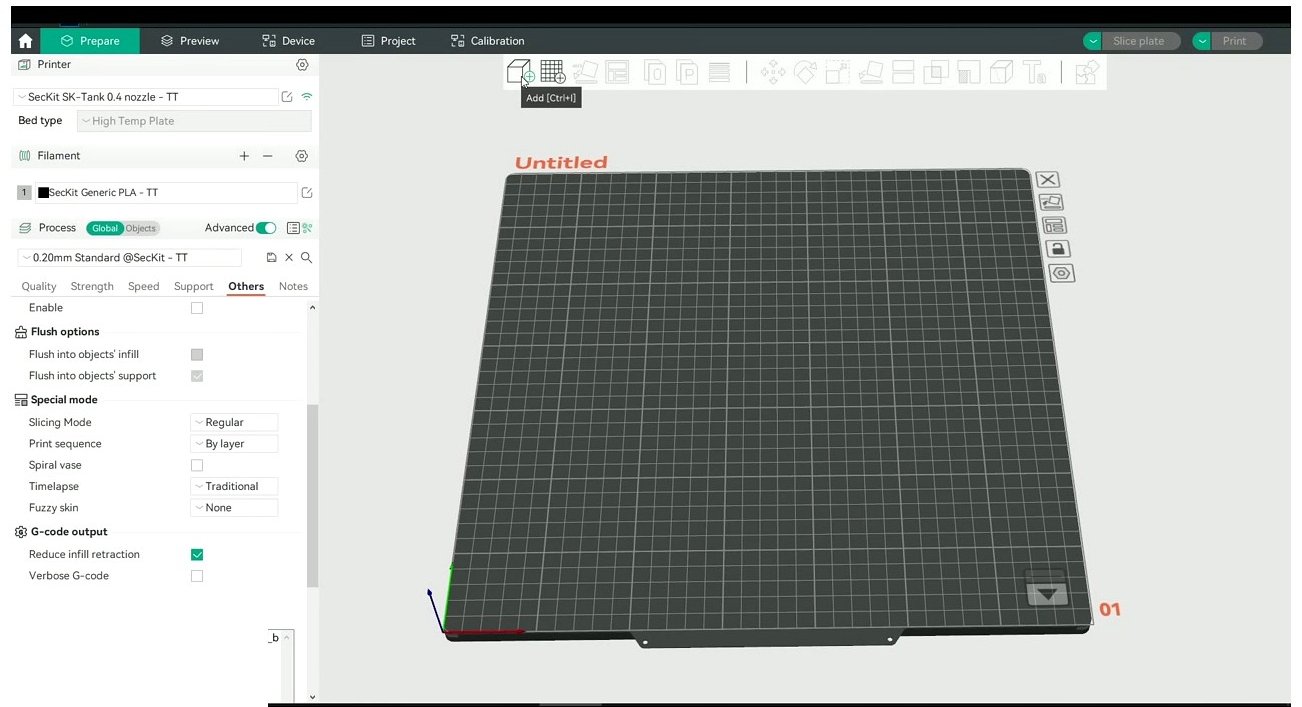Add a filament with the plus icon
Screen dimensions: 1302x707
[x=244, y=156]
